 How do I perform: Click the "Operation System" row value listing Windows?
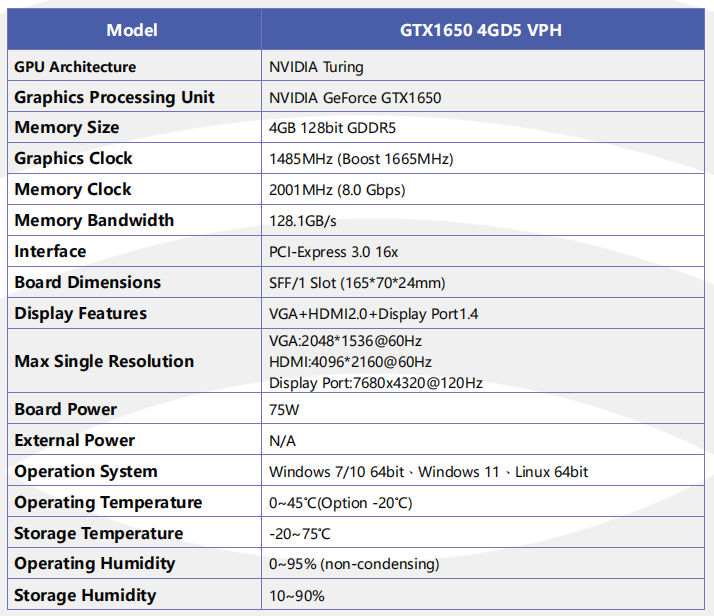pos(429,472)
